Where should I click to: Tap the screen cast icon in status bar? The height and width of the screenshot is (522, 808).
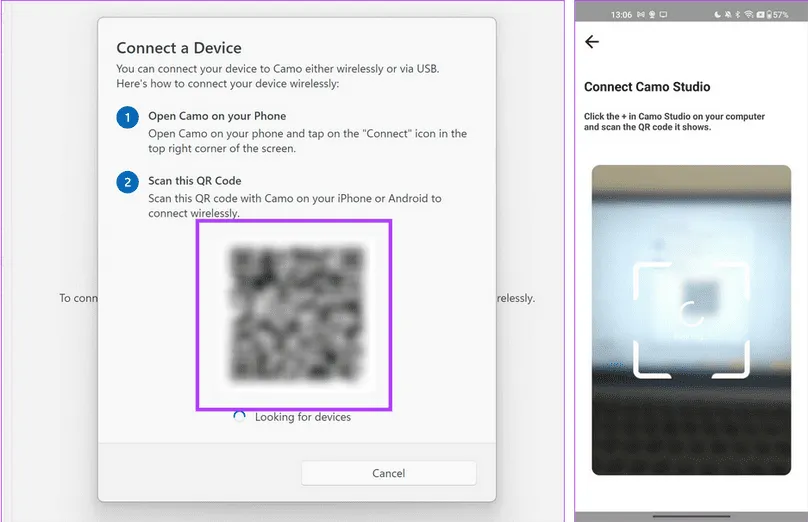663,14
